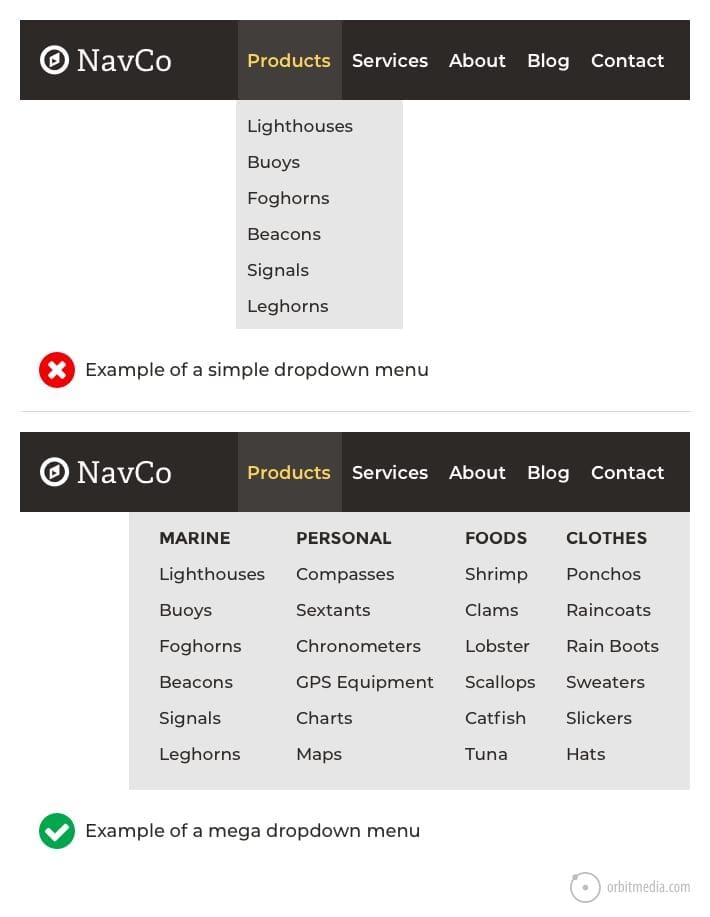Click the red X error icon
Viewport: 710px width, 917px height.
tap(57, 369)
